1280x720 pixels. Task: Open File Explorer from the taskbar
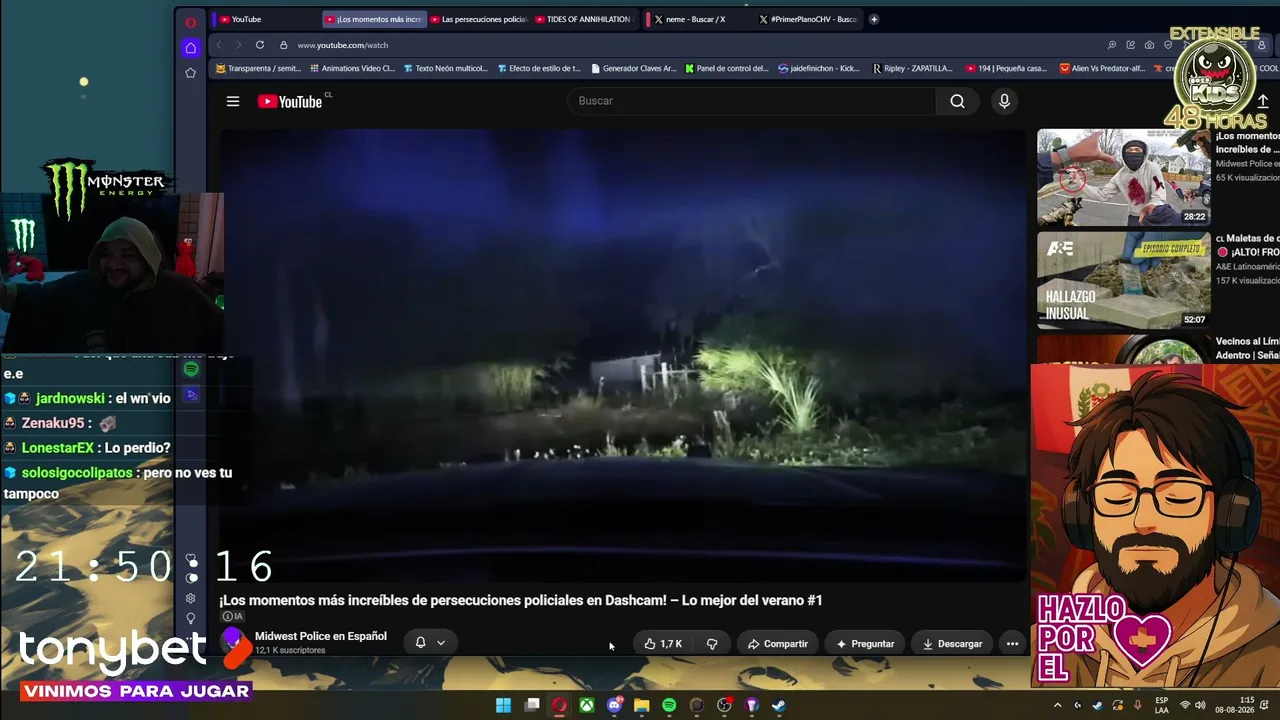click(x=642, y=705)
